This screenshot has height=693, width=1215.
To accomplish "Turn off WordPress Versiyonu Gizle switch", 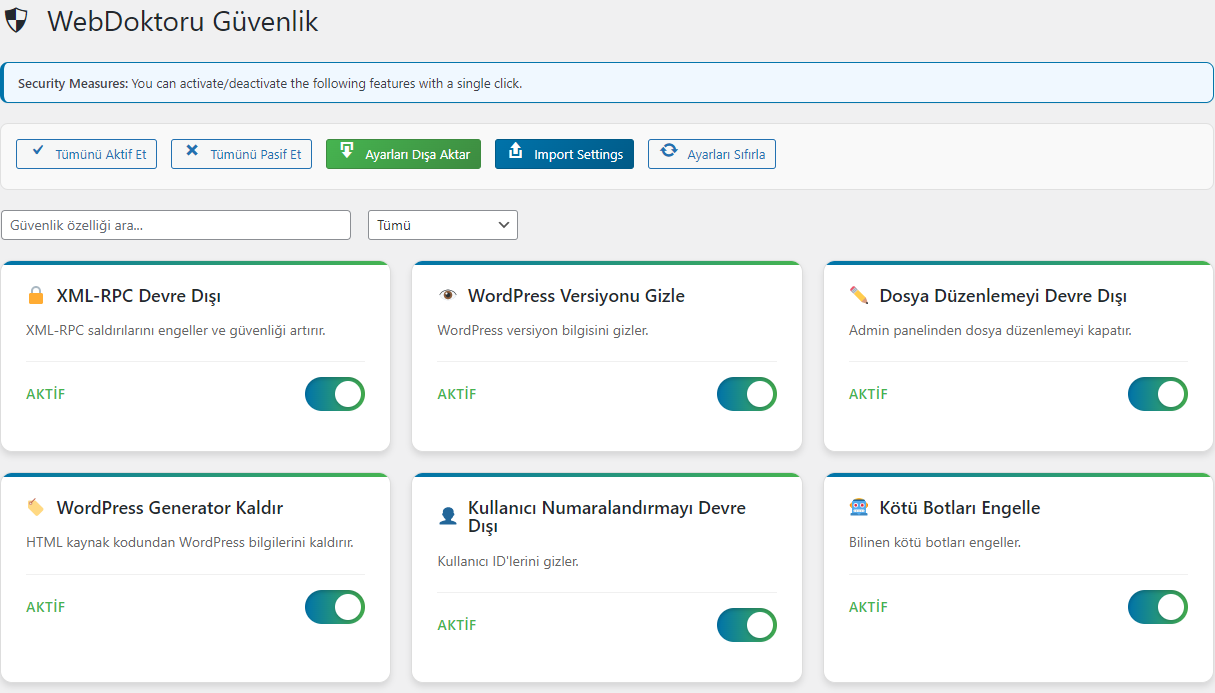I will click(746, 394).
